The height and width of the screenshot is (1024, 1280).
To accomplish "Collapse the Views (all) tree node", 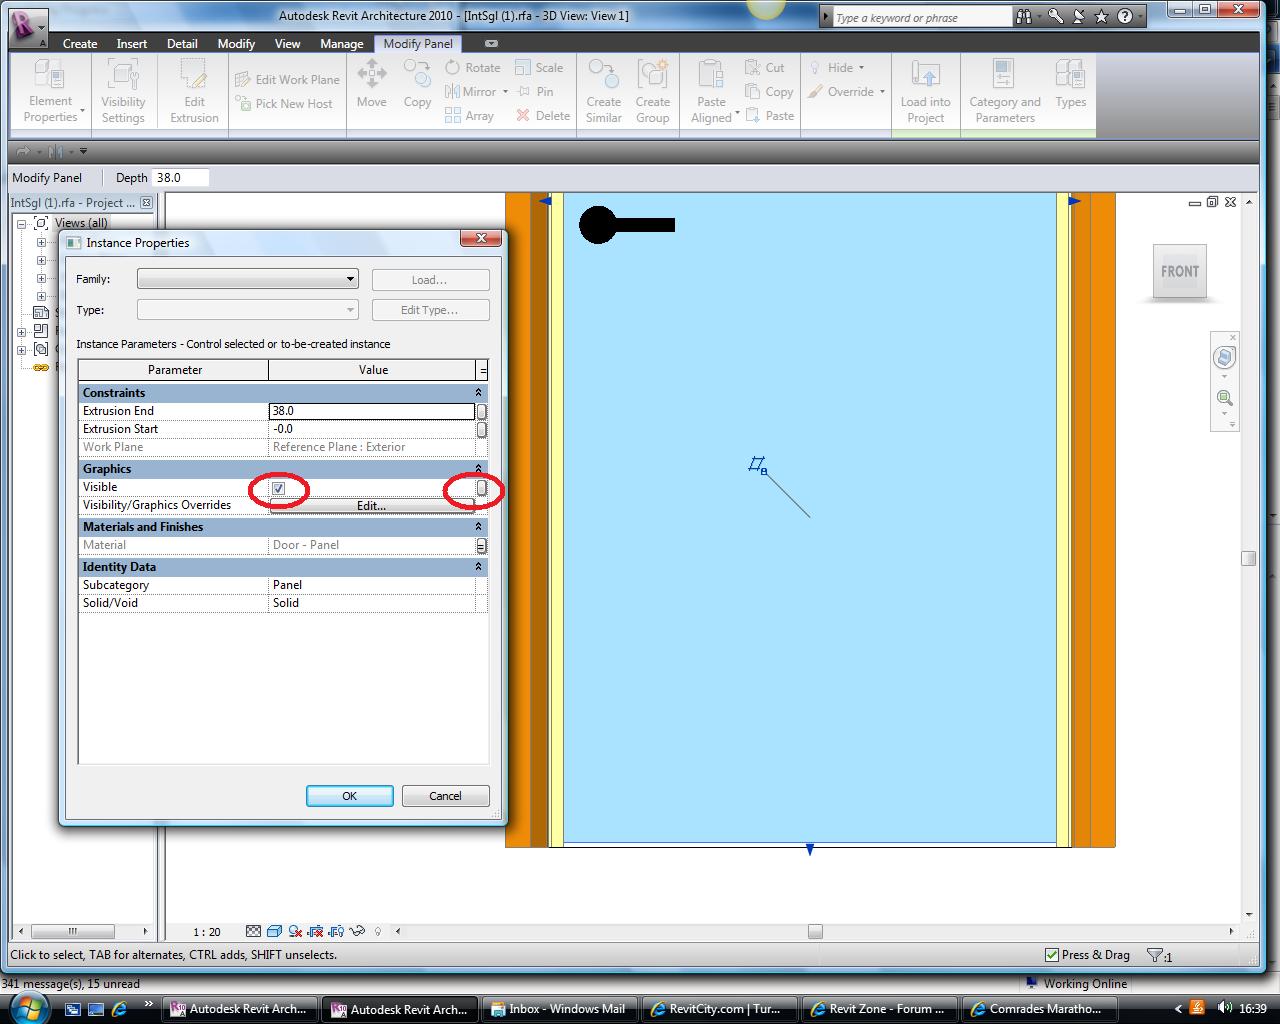I will coord(22,224).
